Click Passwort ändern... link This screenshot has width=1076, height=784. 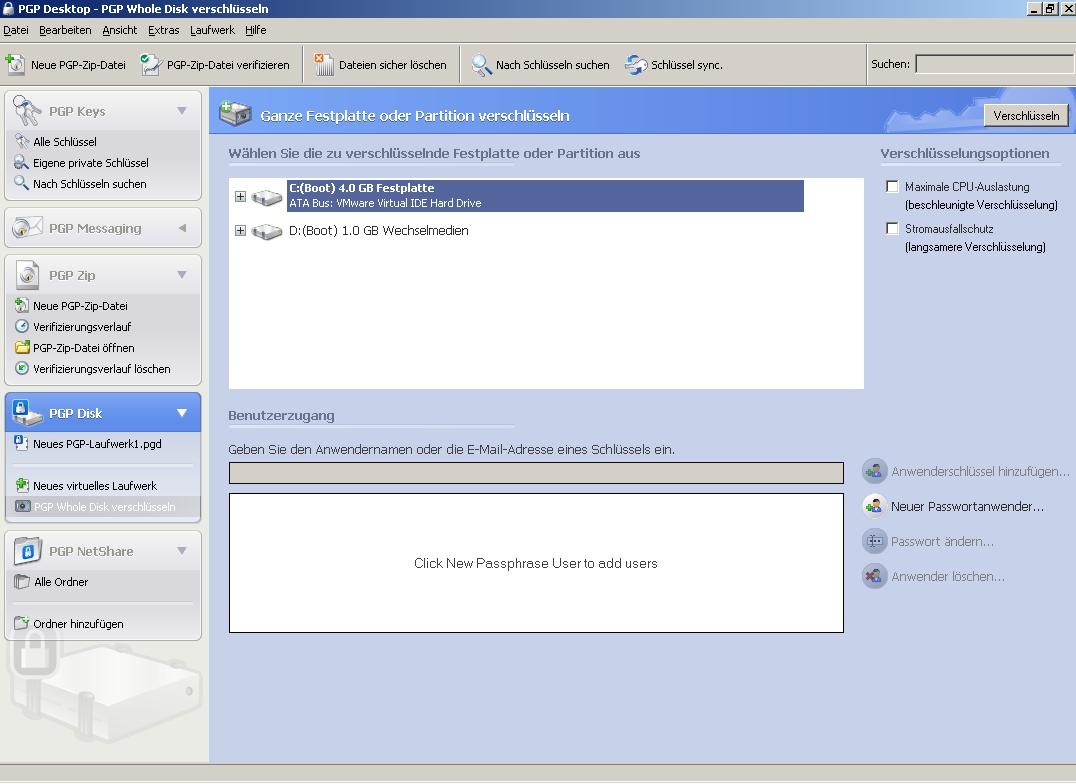pos(942,542)
